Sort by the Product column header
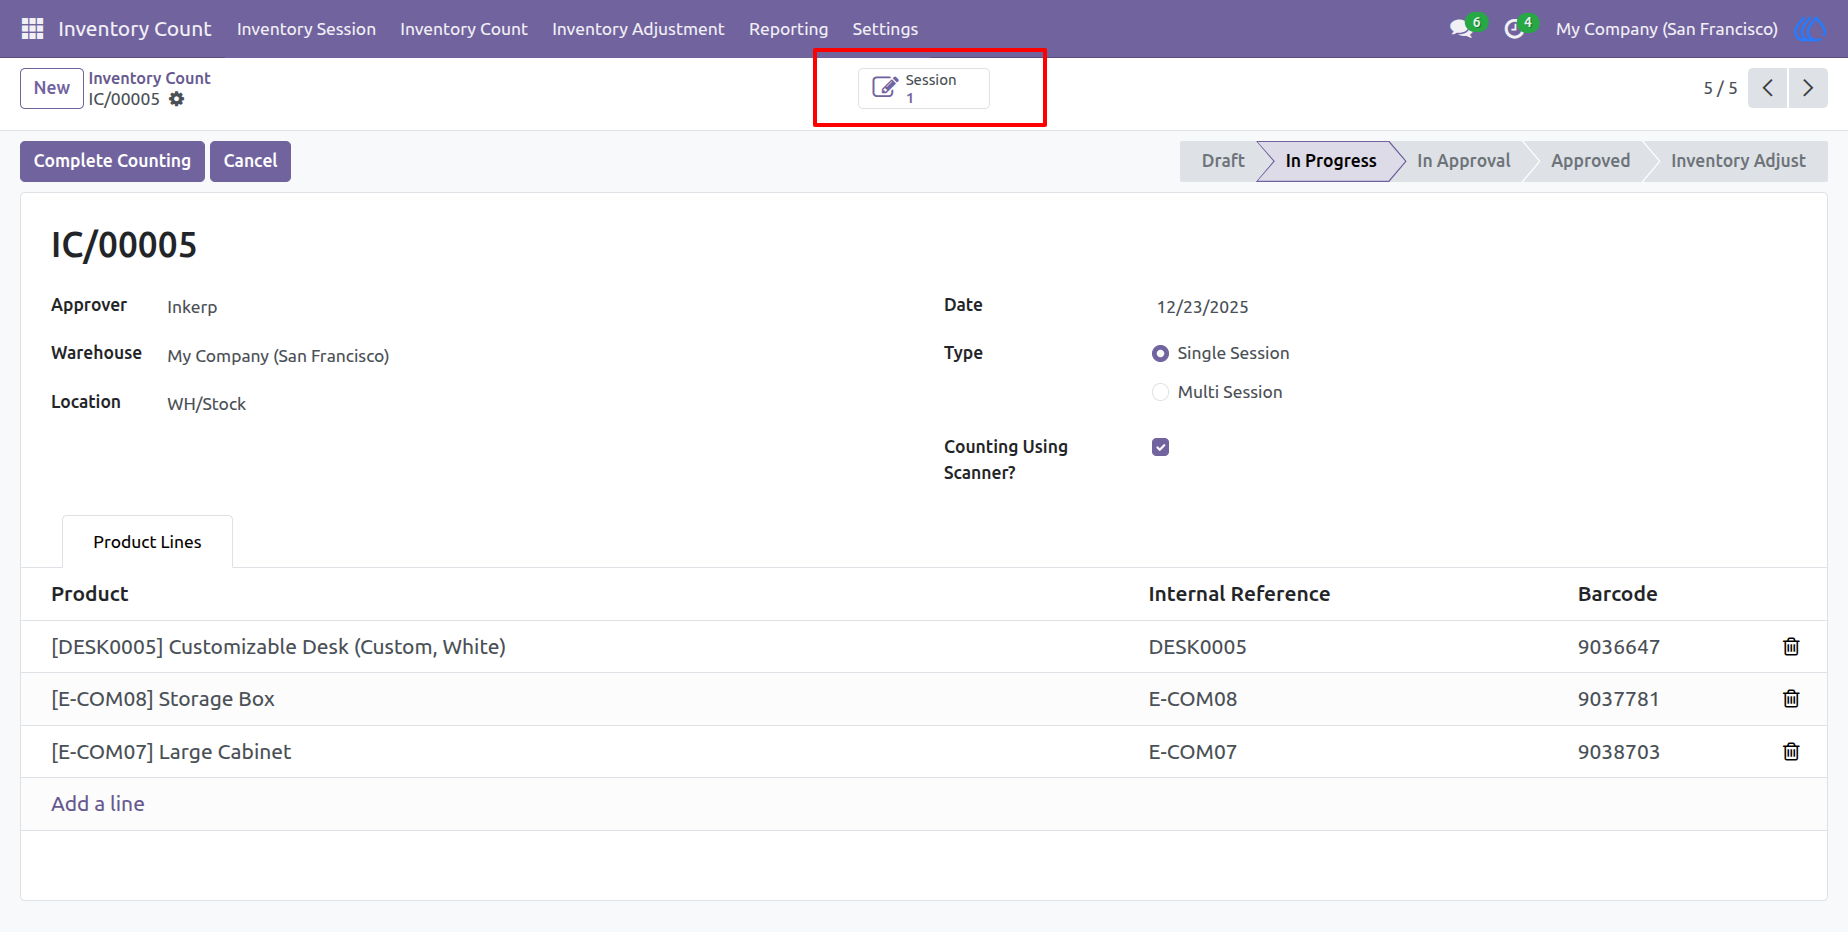This screenshot has width=1848, height=932. [90, 594]
